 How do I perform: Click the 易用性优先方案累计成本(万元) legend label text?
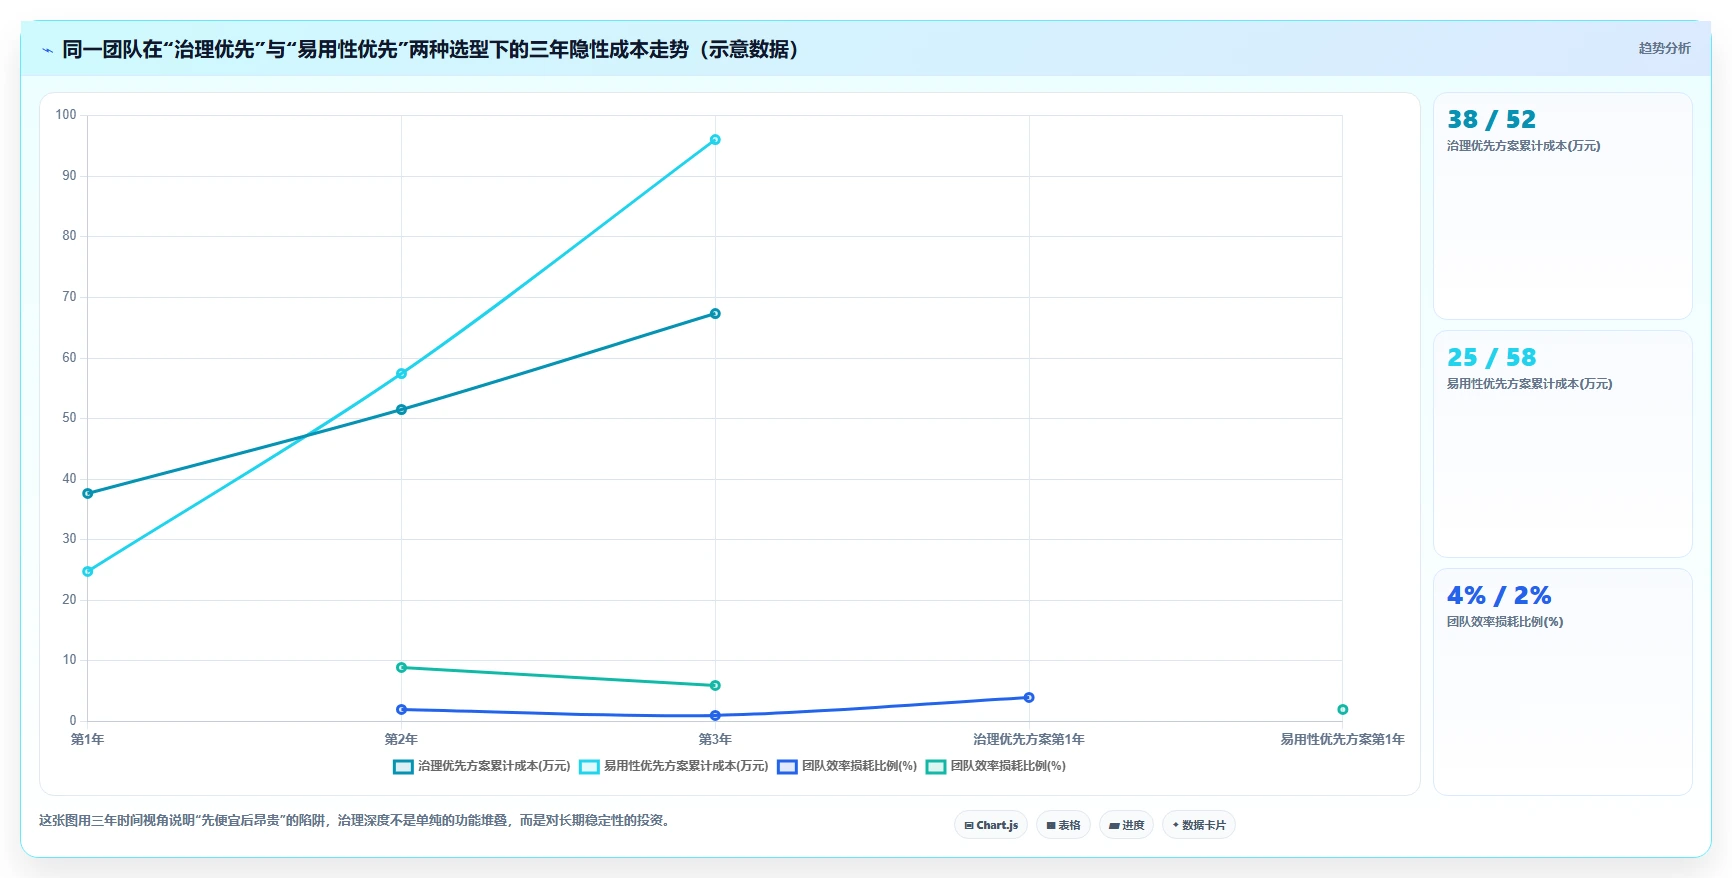[686, 766]
